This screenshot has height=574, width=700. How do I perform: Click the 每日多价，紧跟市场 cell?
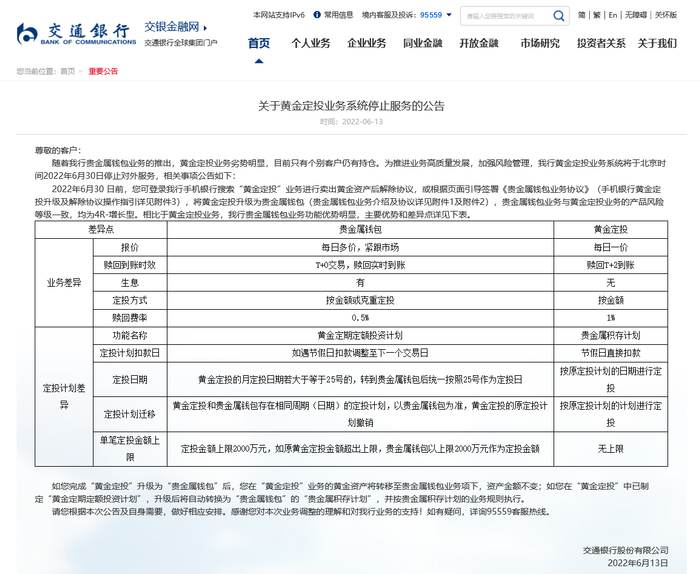tap(360, 247)
